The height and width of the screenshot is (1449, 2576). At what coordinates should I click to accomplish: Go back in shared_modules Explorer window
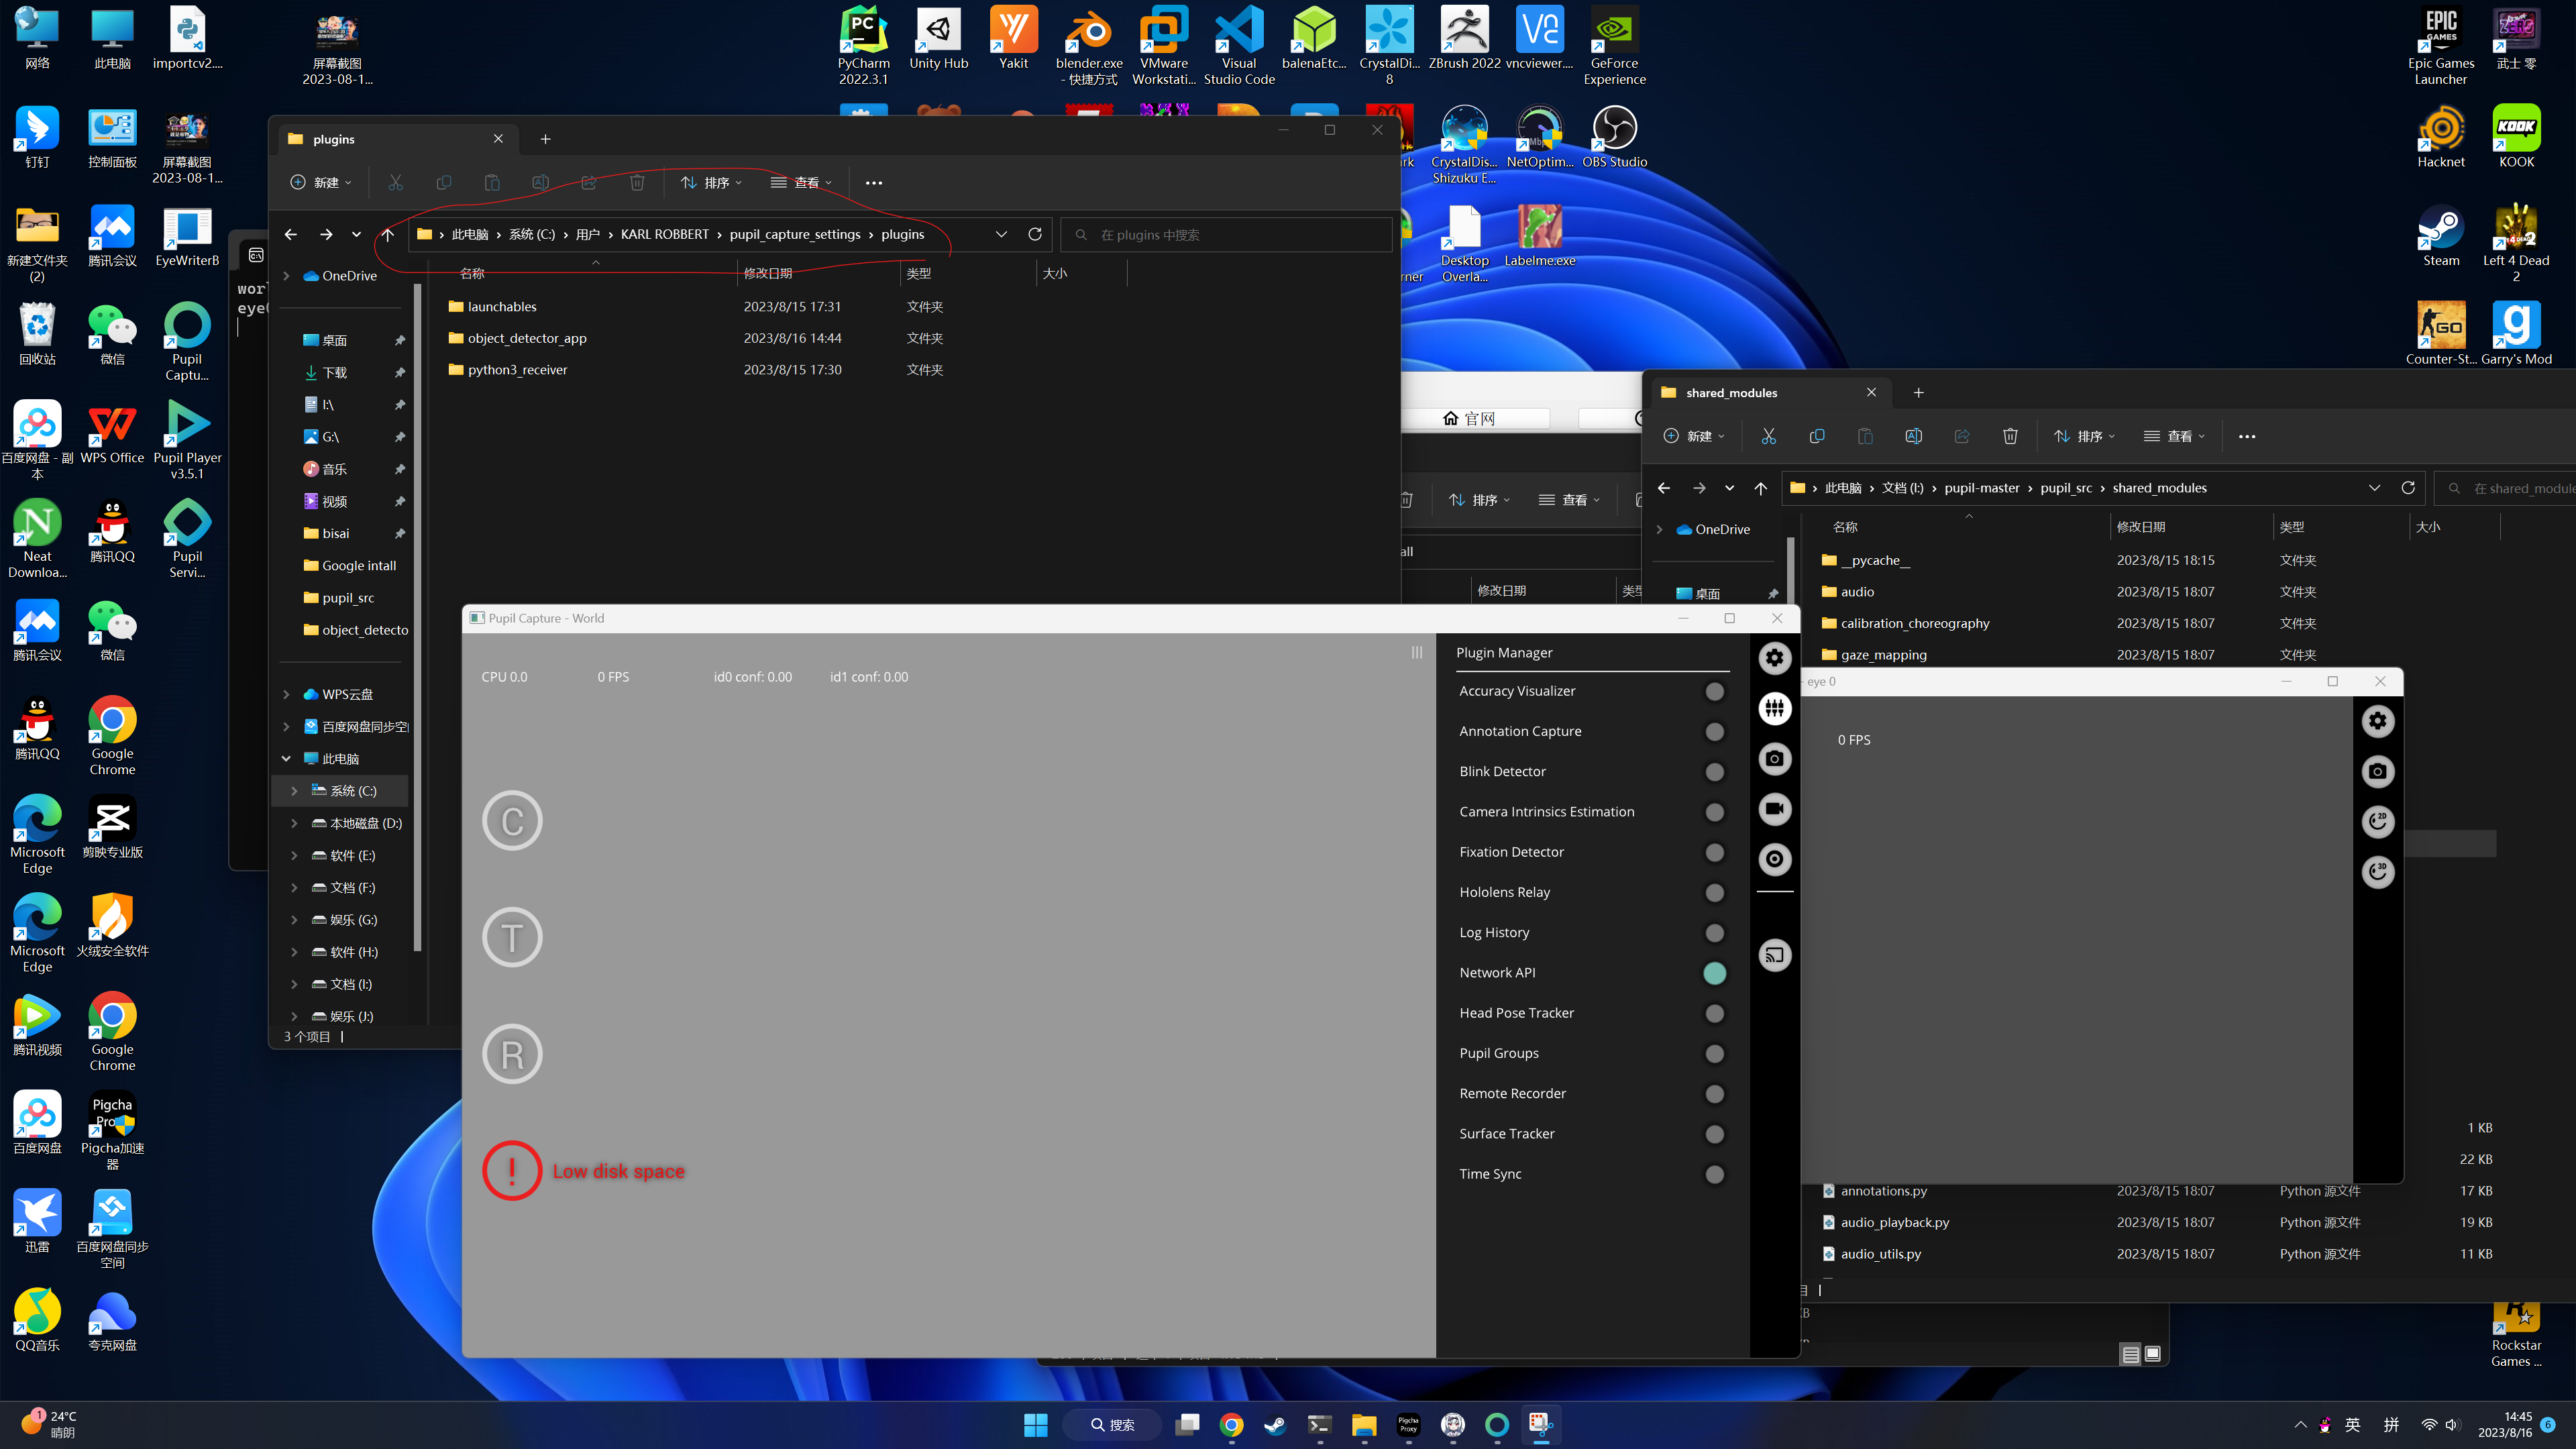[1664, 488]
